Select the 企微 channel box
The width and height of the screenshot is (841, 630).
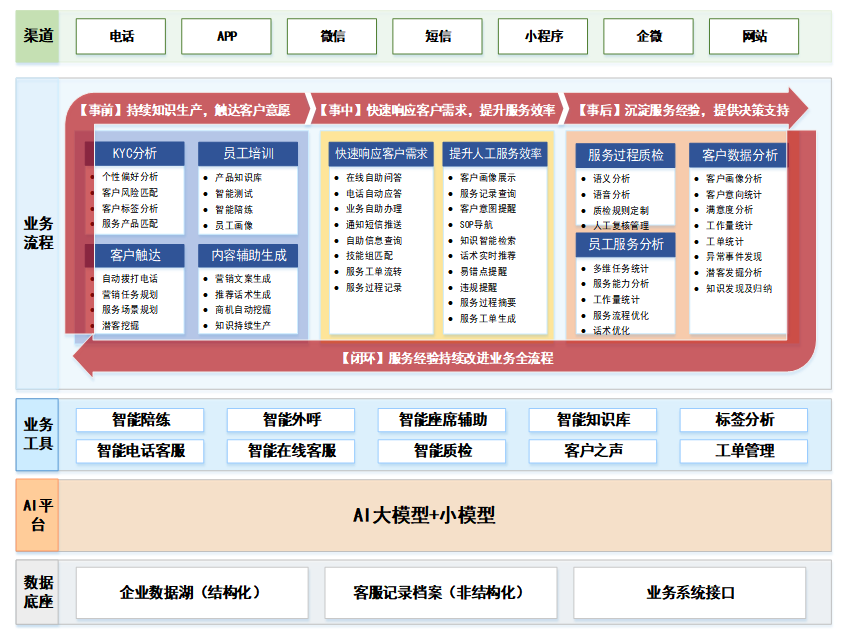648,36
